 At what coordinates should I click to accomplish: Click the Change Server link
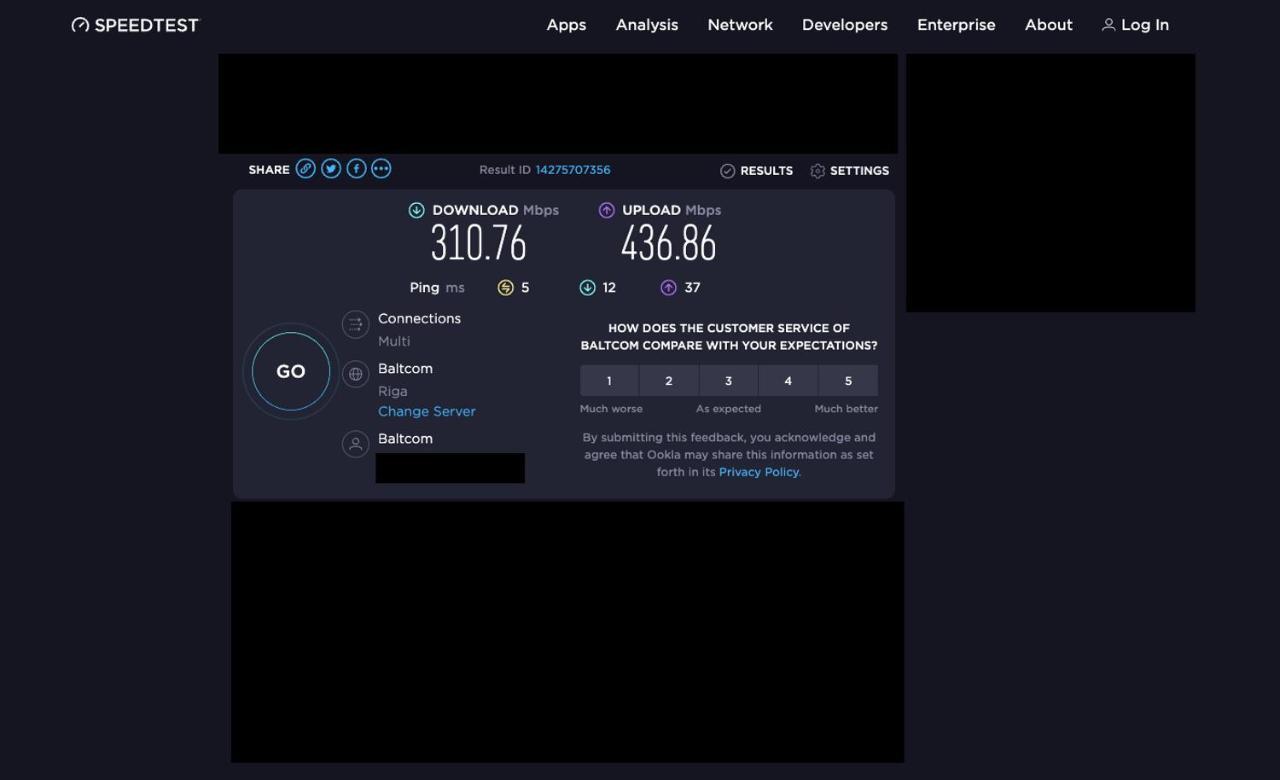427,411
